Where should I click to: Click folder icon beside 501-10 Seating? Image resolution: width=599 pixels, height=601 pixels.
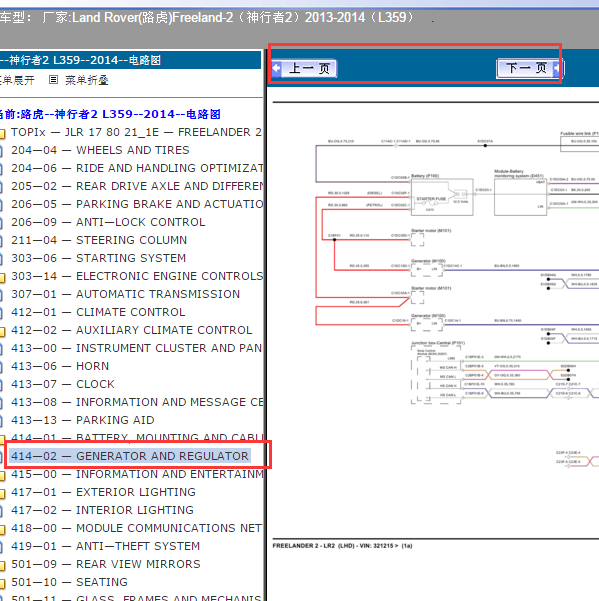coord(2,584)
